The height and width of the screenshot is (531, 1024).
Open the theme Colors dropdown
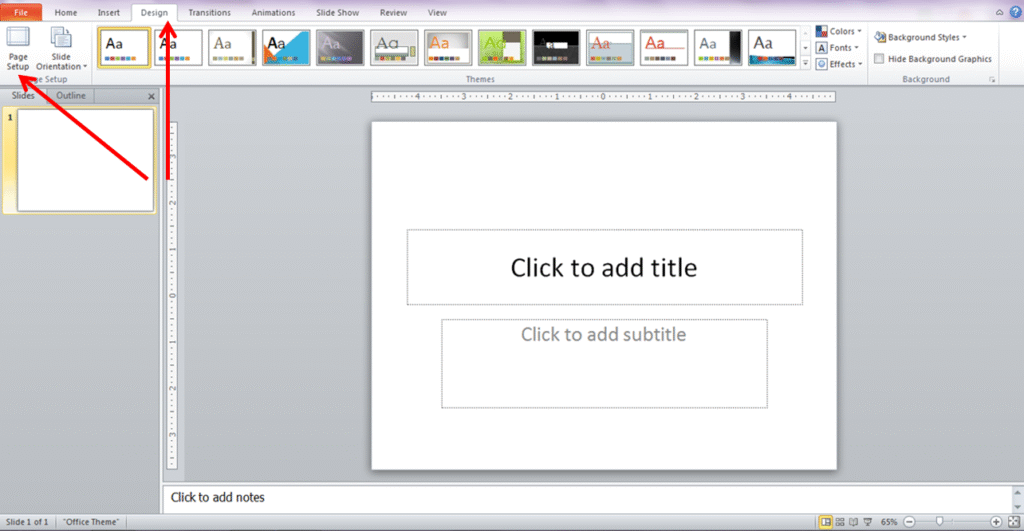click(x=838, y=31)
